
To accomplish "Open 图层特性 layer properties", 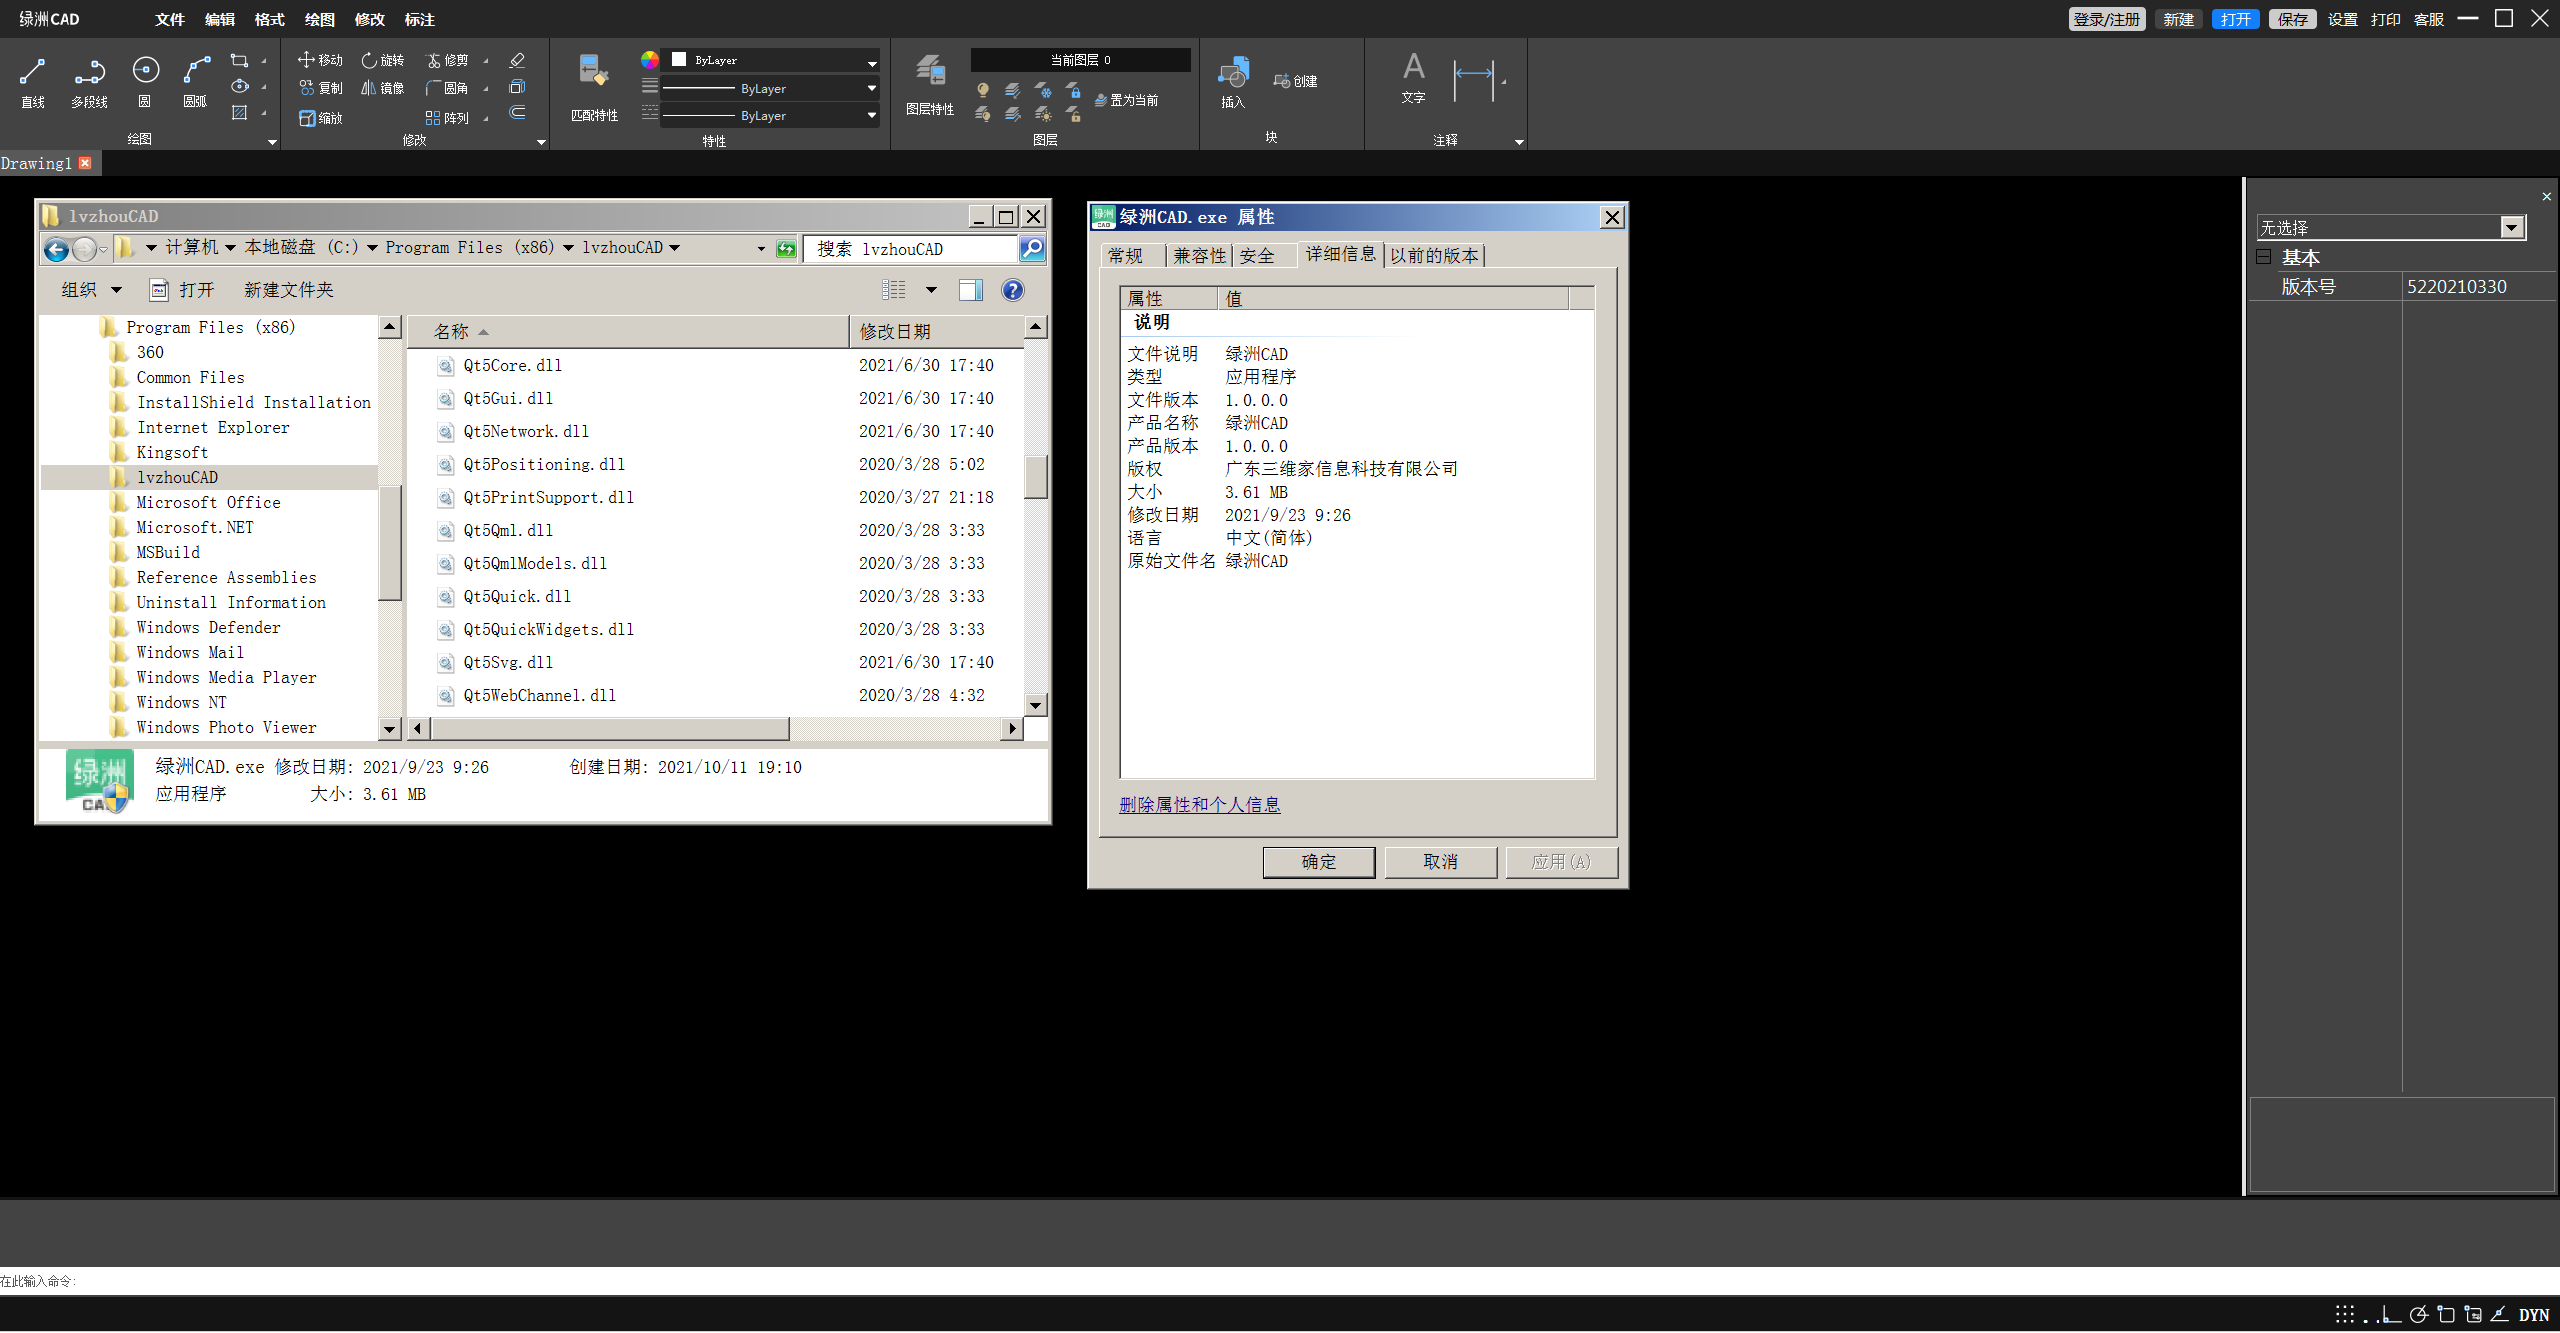I will (x=929, y=84).
